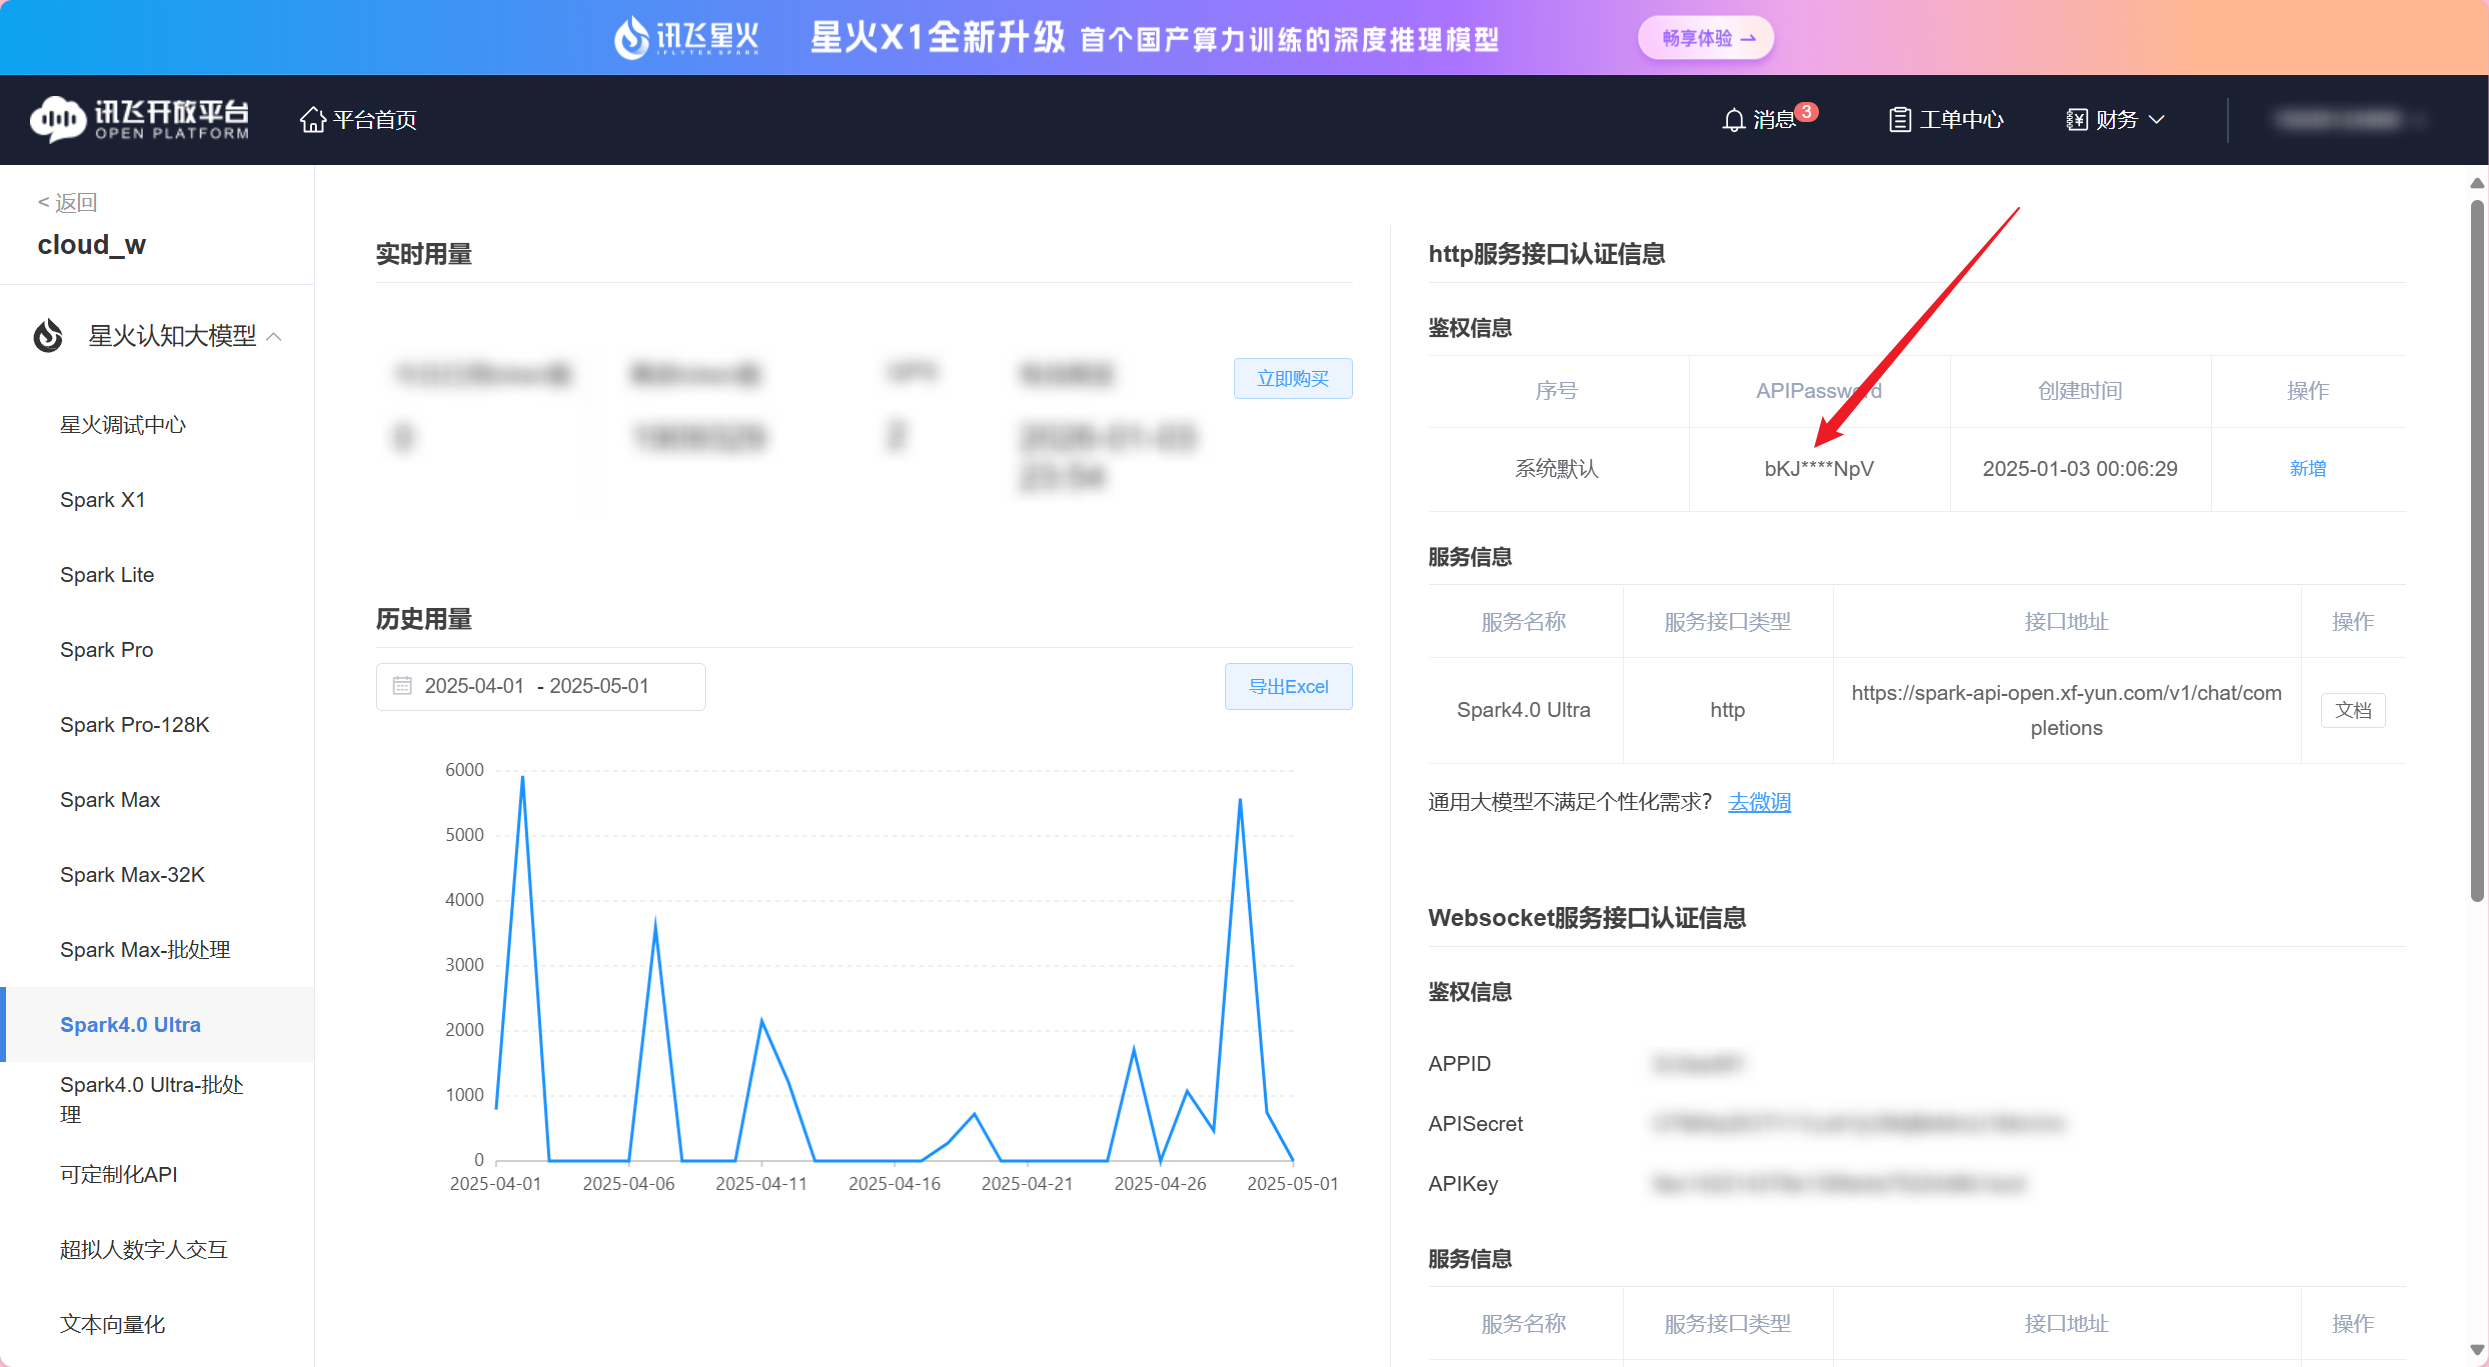Screen dimensions: 2489x1367
Task: Click the blurred user account name
Action: click(2339, 120)
